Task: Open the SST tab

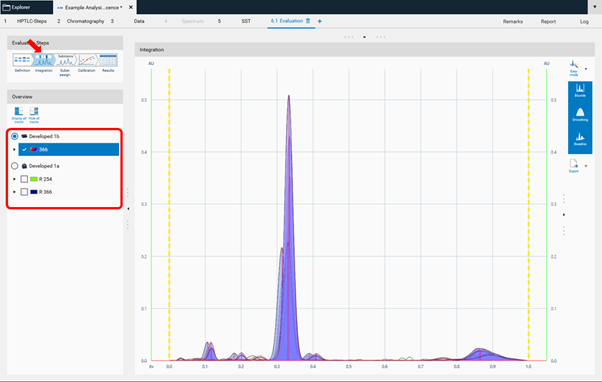Action: click(x=246, y=21)
